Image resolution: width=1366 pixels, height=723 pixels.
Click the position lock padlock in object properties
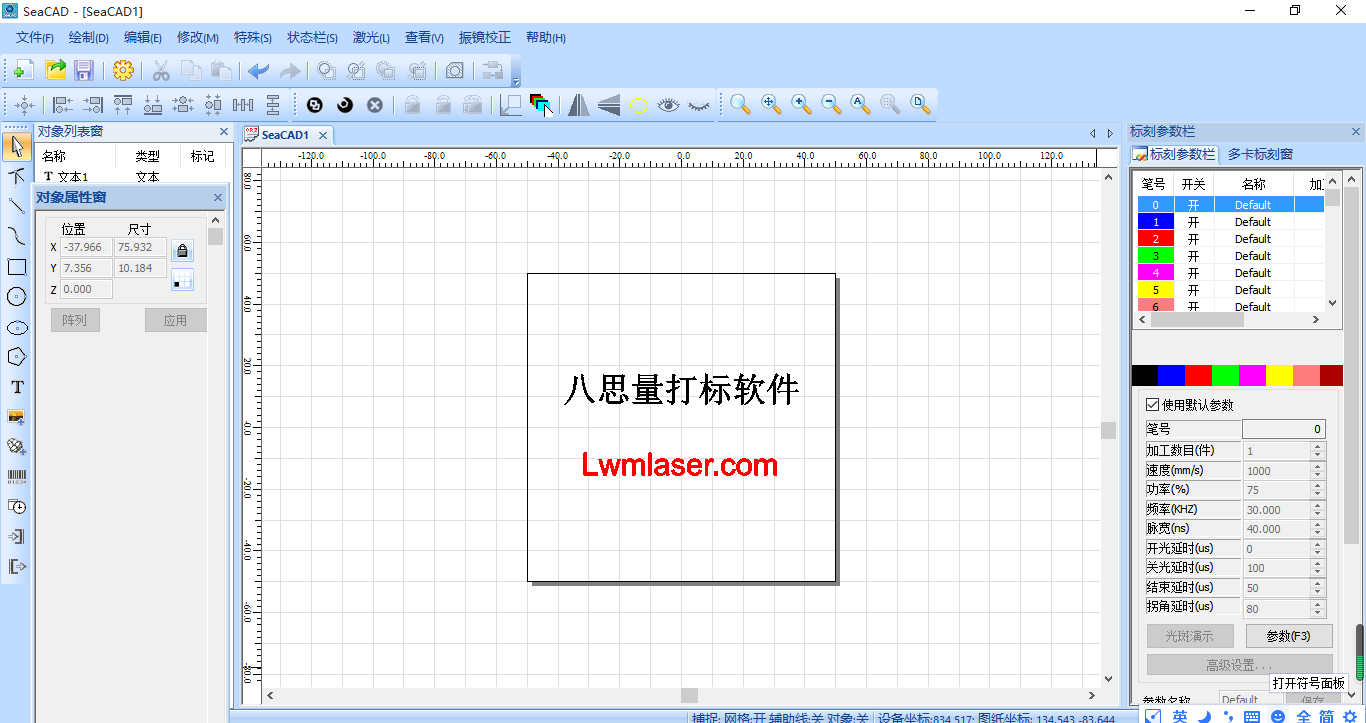[x=182, y=250]
